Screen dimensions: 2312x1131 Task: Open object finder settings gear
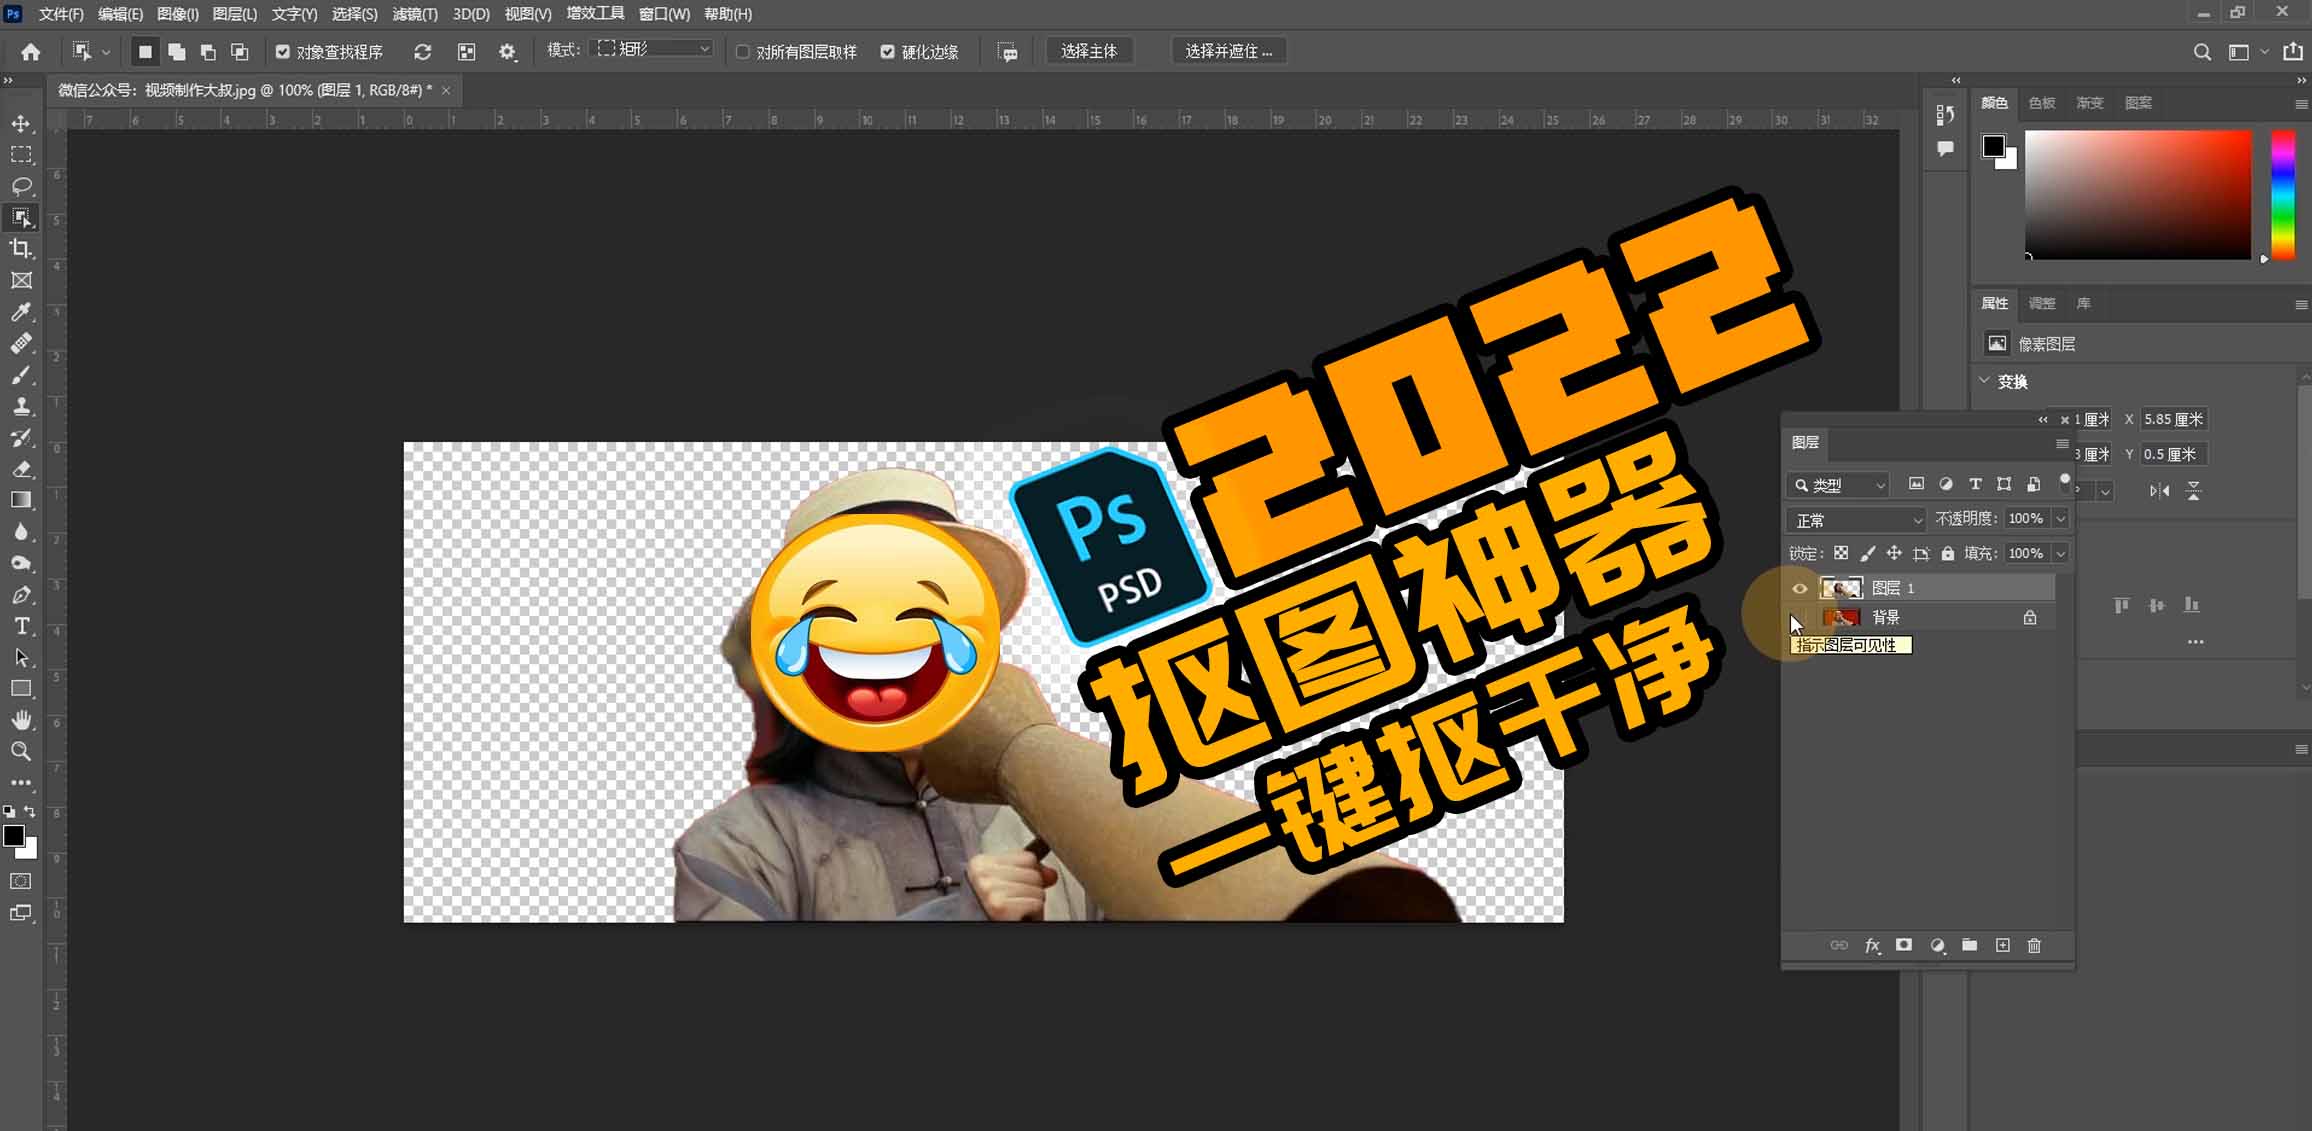508,51
